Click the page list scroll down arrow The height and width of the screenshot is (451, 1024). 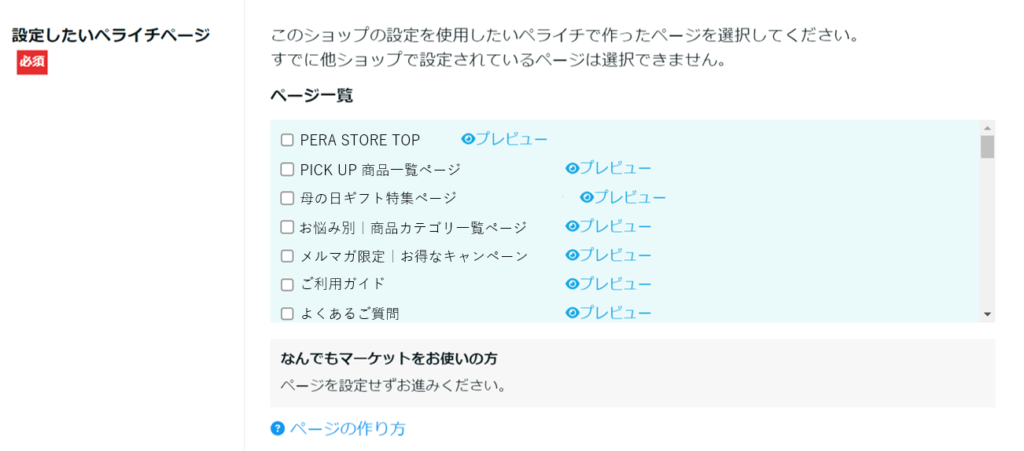pyautogui.click(x=987, y=314)
